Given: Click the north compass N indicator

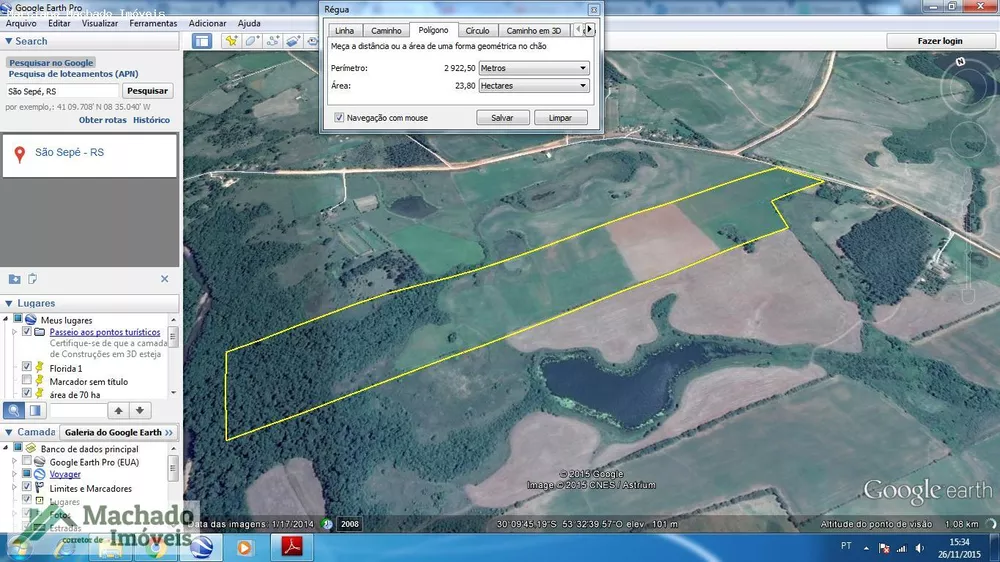Looking at the screenshot, I should coord(960,62).
